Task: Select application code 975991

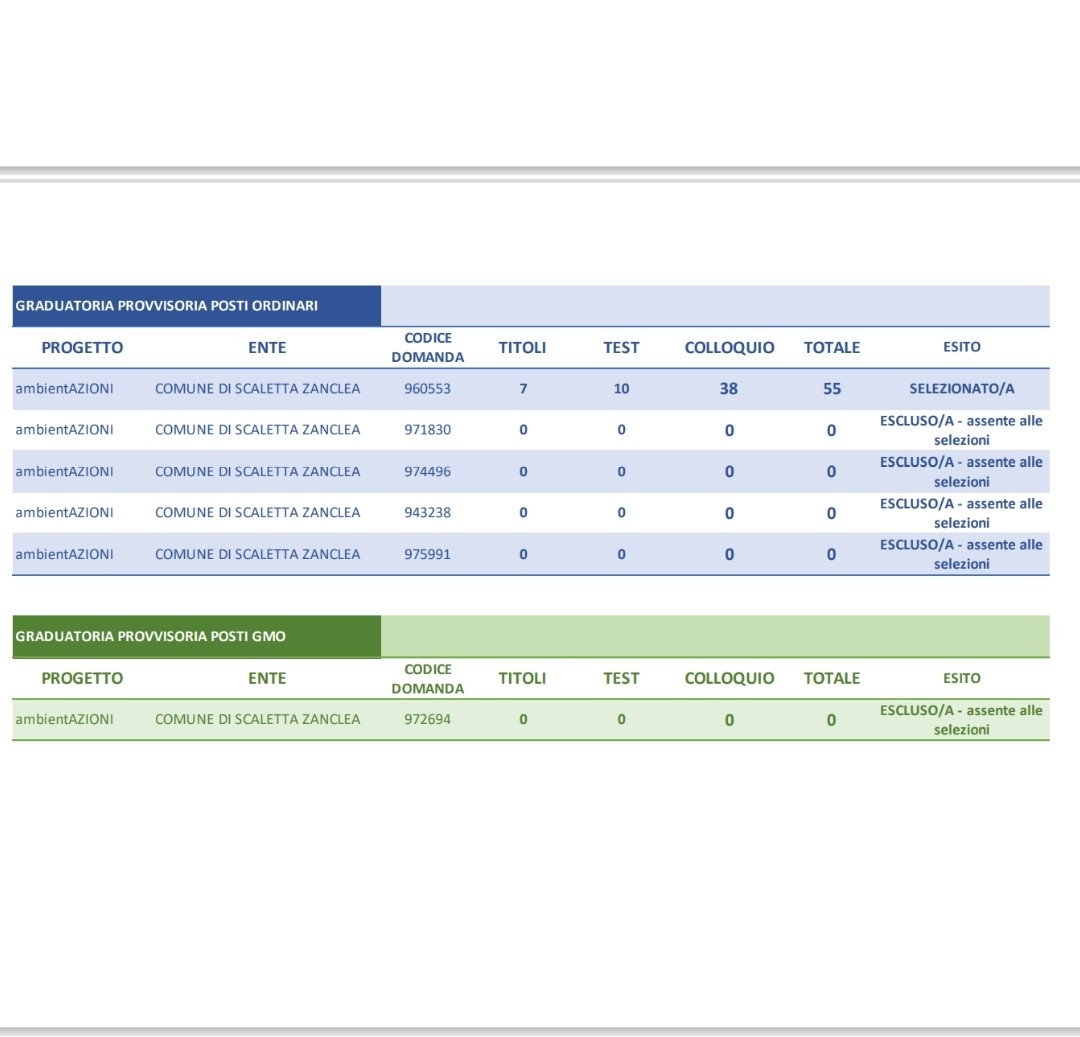Action: pos(427,554)
